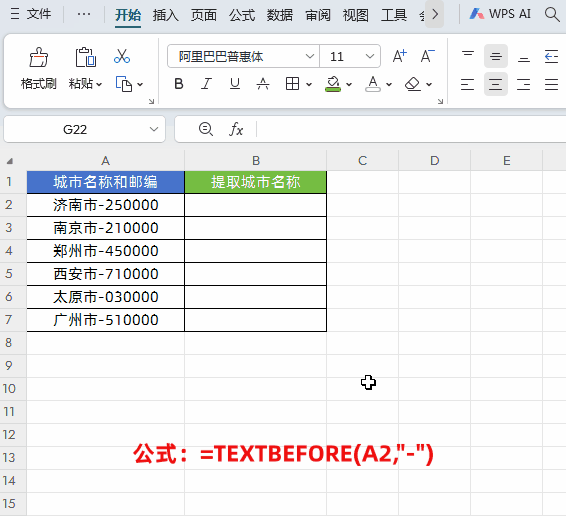The height and width of the screenshot is (516, 566).
Task: Decrease the font size
Action: coord(427,56)
